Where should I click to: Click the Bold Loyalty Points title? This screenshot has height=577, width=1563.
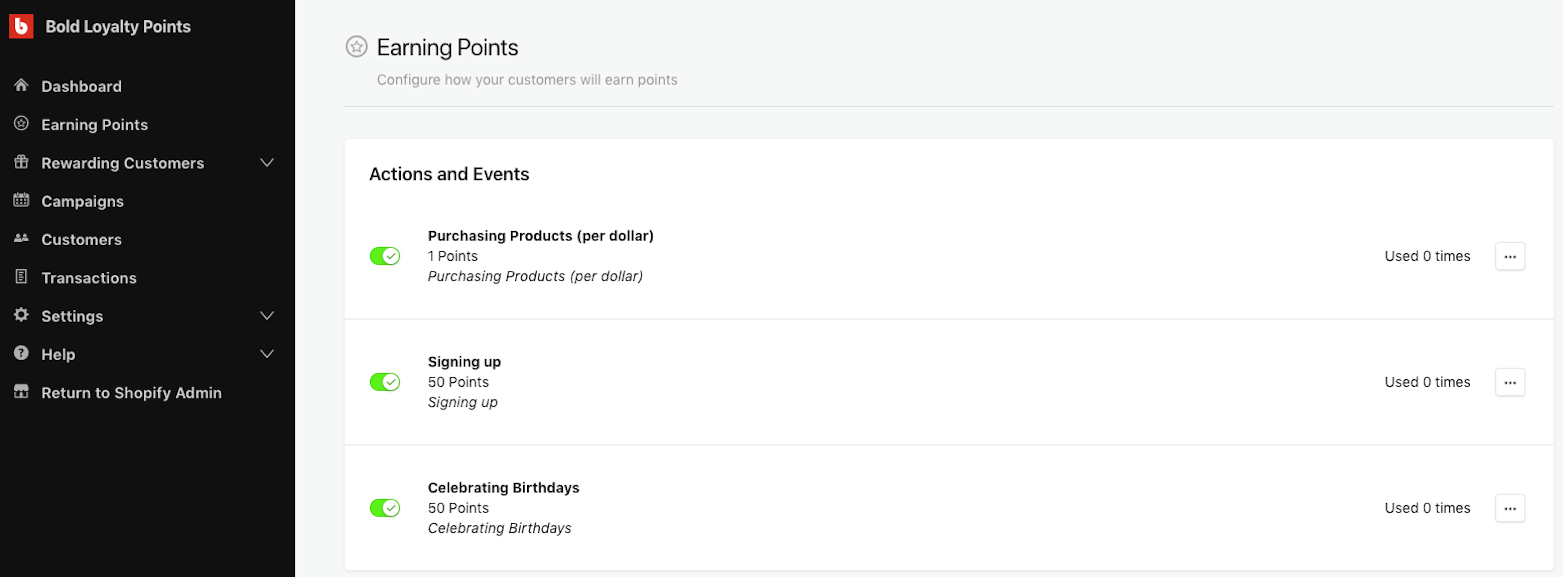118,27
